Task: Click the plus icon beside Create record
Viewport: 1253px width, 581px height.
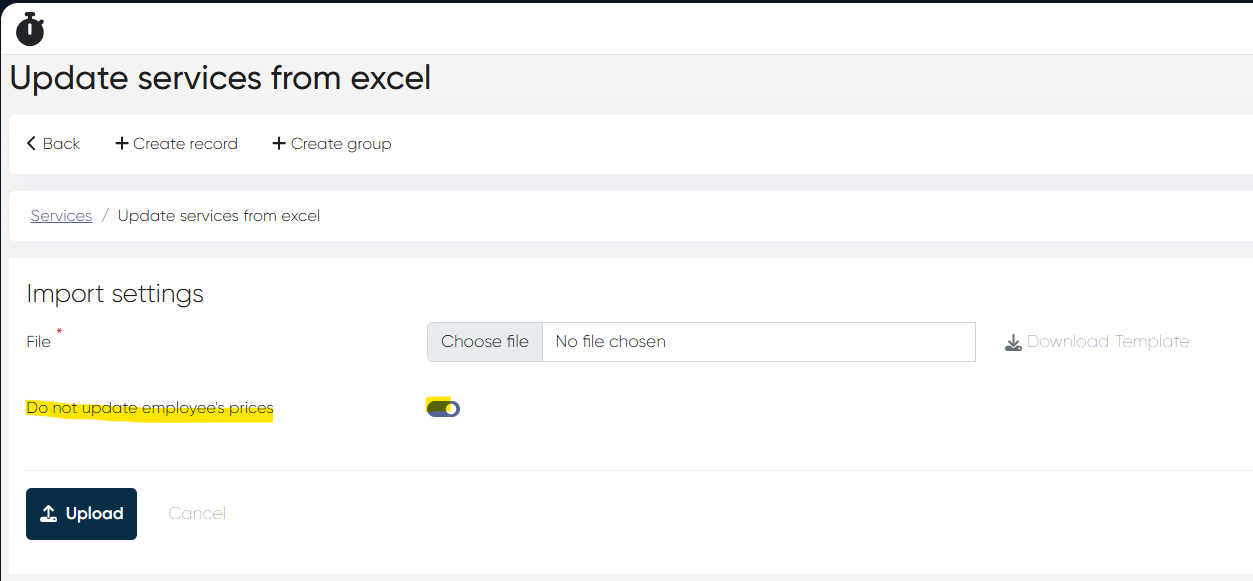Action: [x=122, y=144]
